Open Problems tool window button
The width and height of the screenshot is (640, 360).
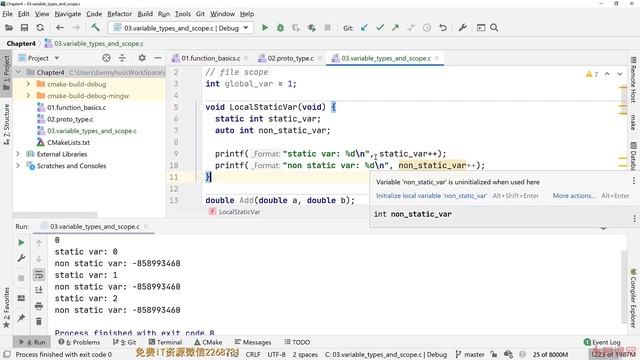point(79,342)
